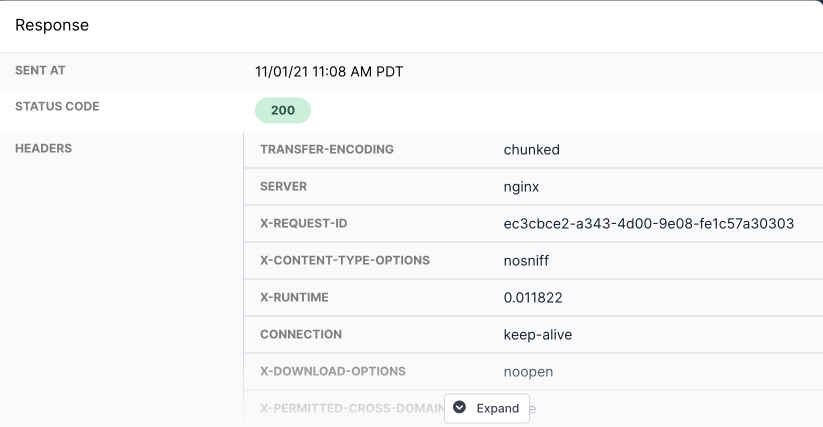Select the nosniff header value
This screenshot has height=427, width=823.
coord(527,260)
